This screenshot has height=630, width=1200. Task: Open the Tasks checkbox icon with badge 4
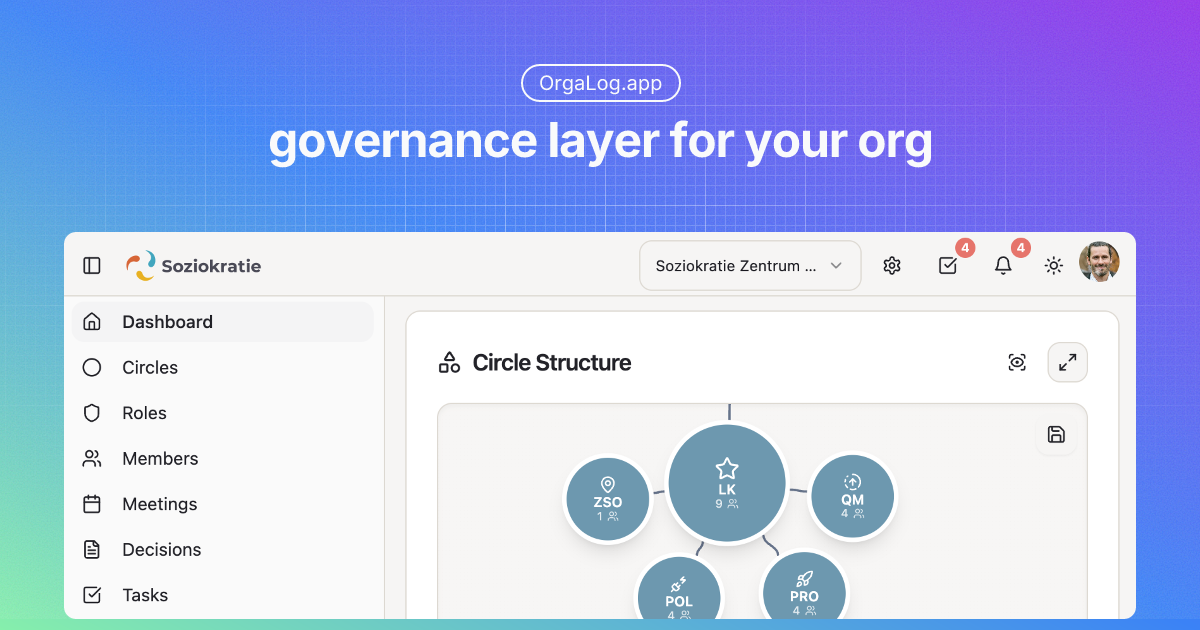coord(947,265)
